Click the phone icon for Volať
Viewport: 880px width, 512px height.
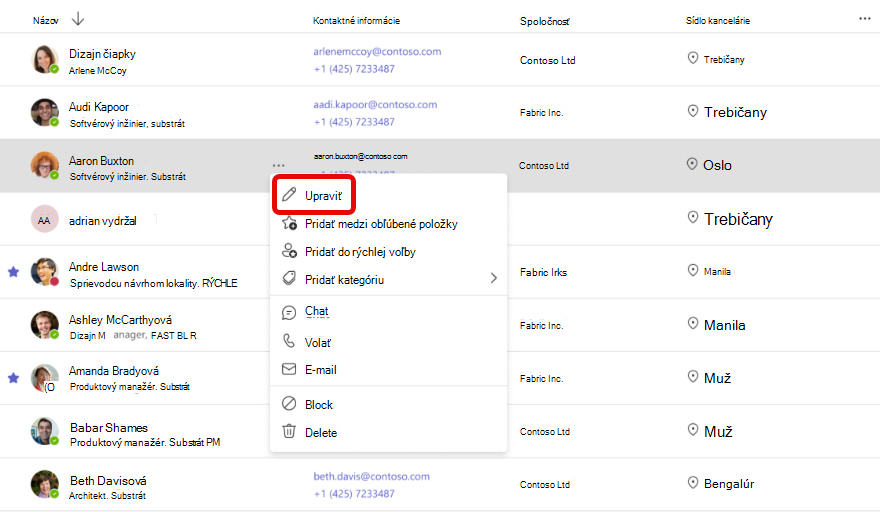[x=288, y=341]
